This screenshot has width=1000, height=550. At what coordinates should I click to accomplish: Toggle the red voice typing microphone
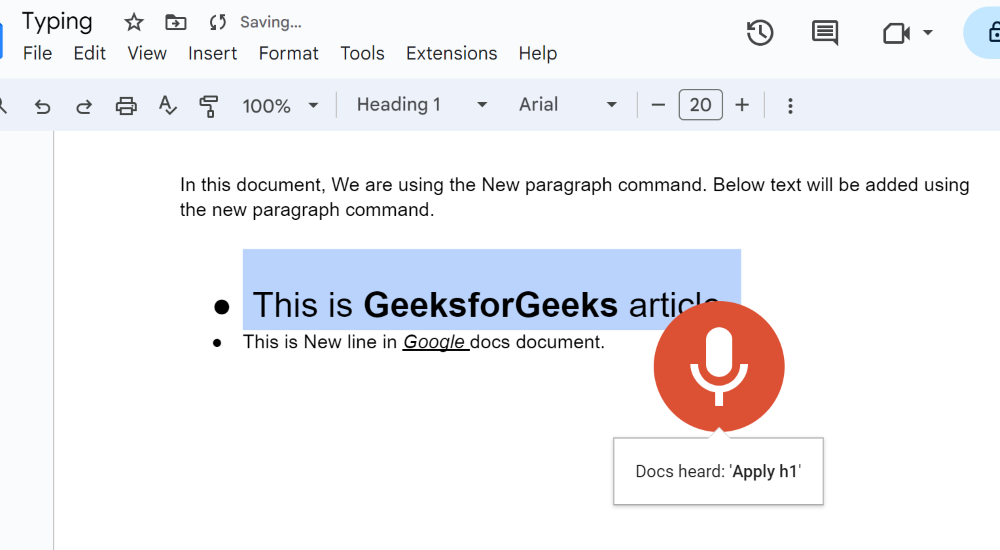719,367
